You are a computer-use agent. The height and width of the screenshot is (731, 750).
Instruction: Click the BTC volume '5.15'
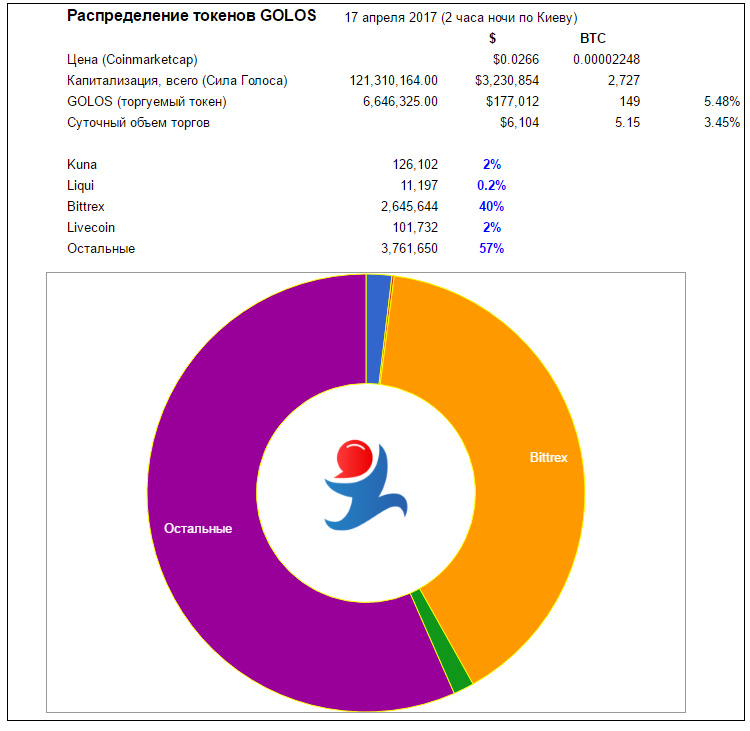click(x=627, y=122)
